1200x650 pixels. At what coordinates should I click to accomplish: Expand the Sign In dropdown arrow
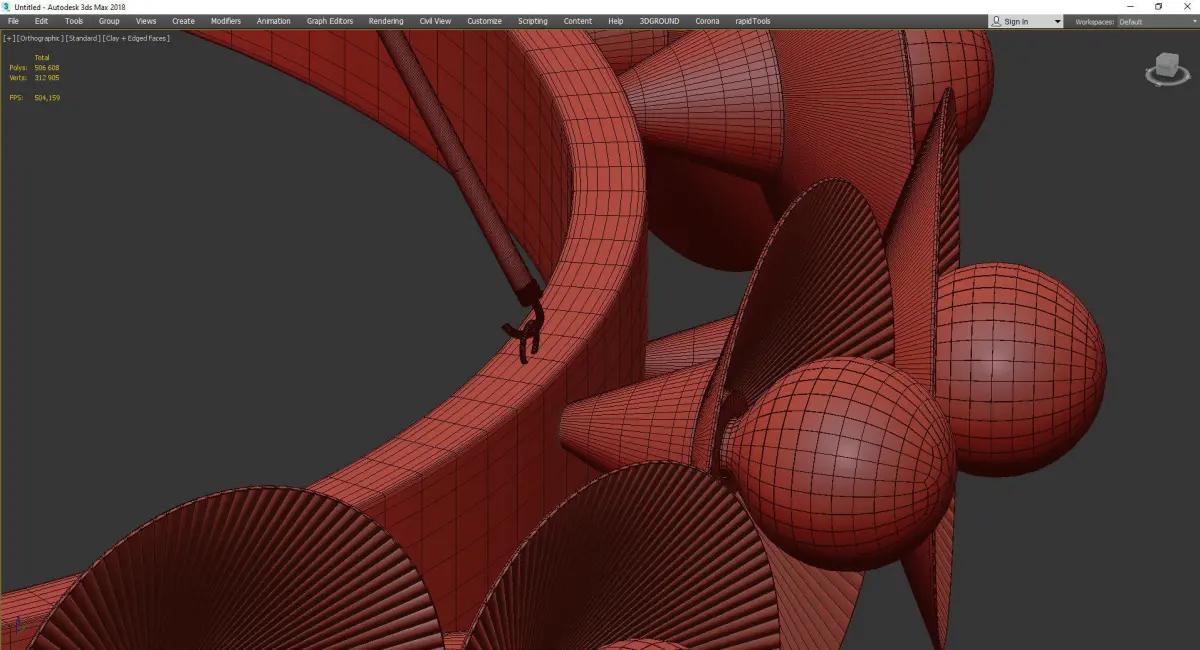coord(1057,22)
